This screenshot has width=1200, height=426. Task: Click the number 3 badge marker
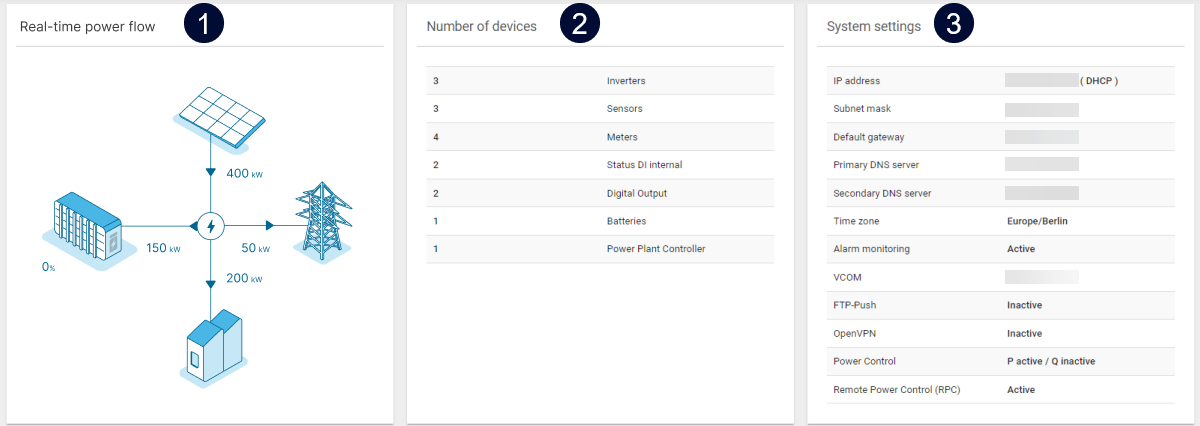click(953, 26)
